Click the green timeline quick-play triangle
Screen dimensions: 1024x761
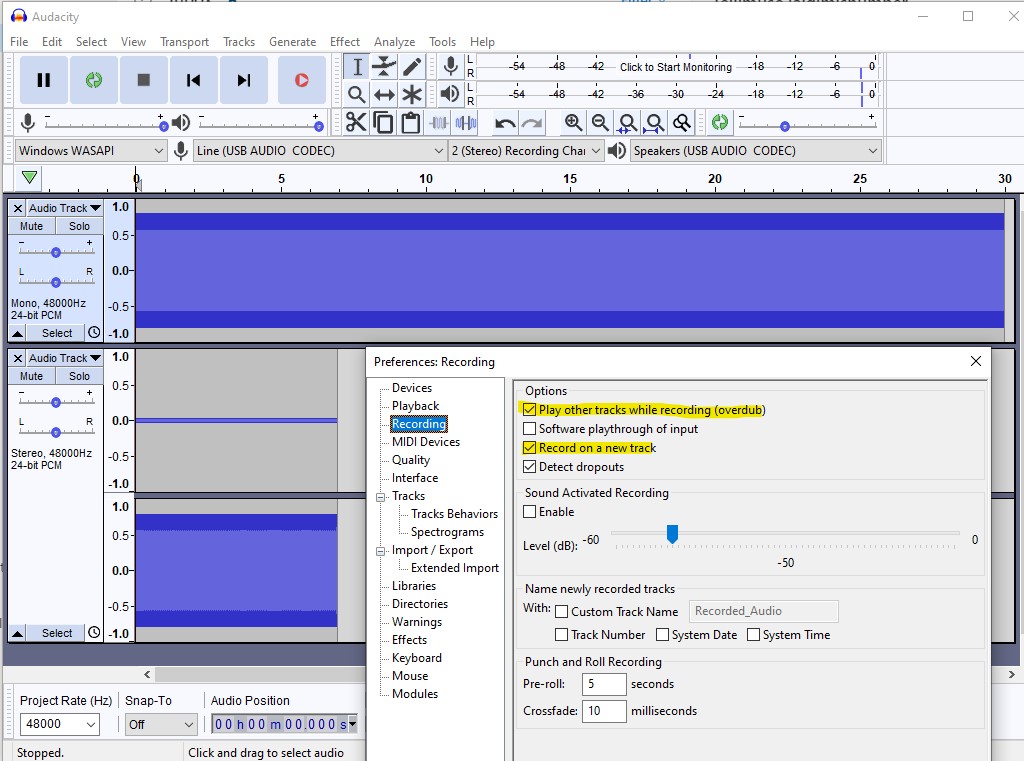(x=29, y=177)
